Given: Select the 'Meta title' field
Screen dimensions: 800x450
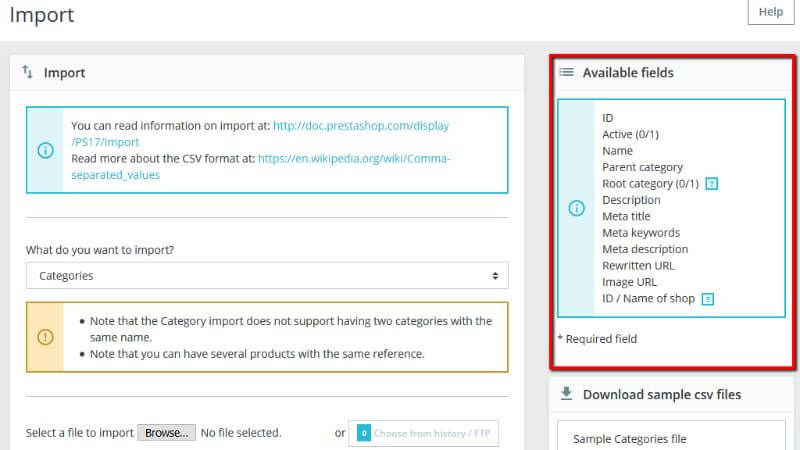Looking at the screenshot, I should [x=626, y=216].
